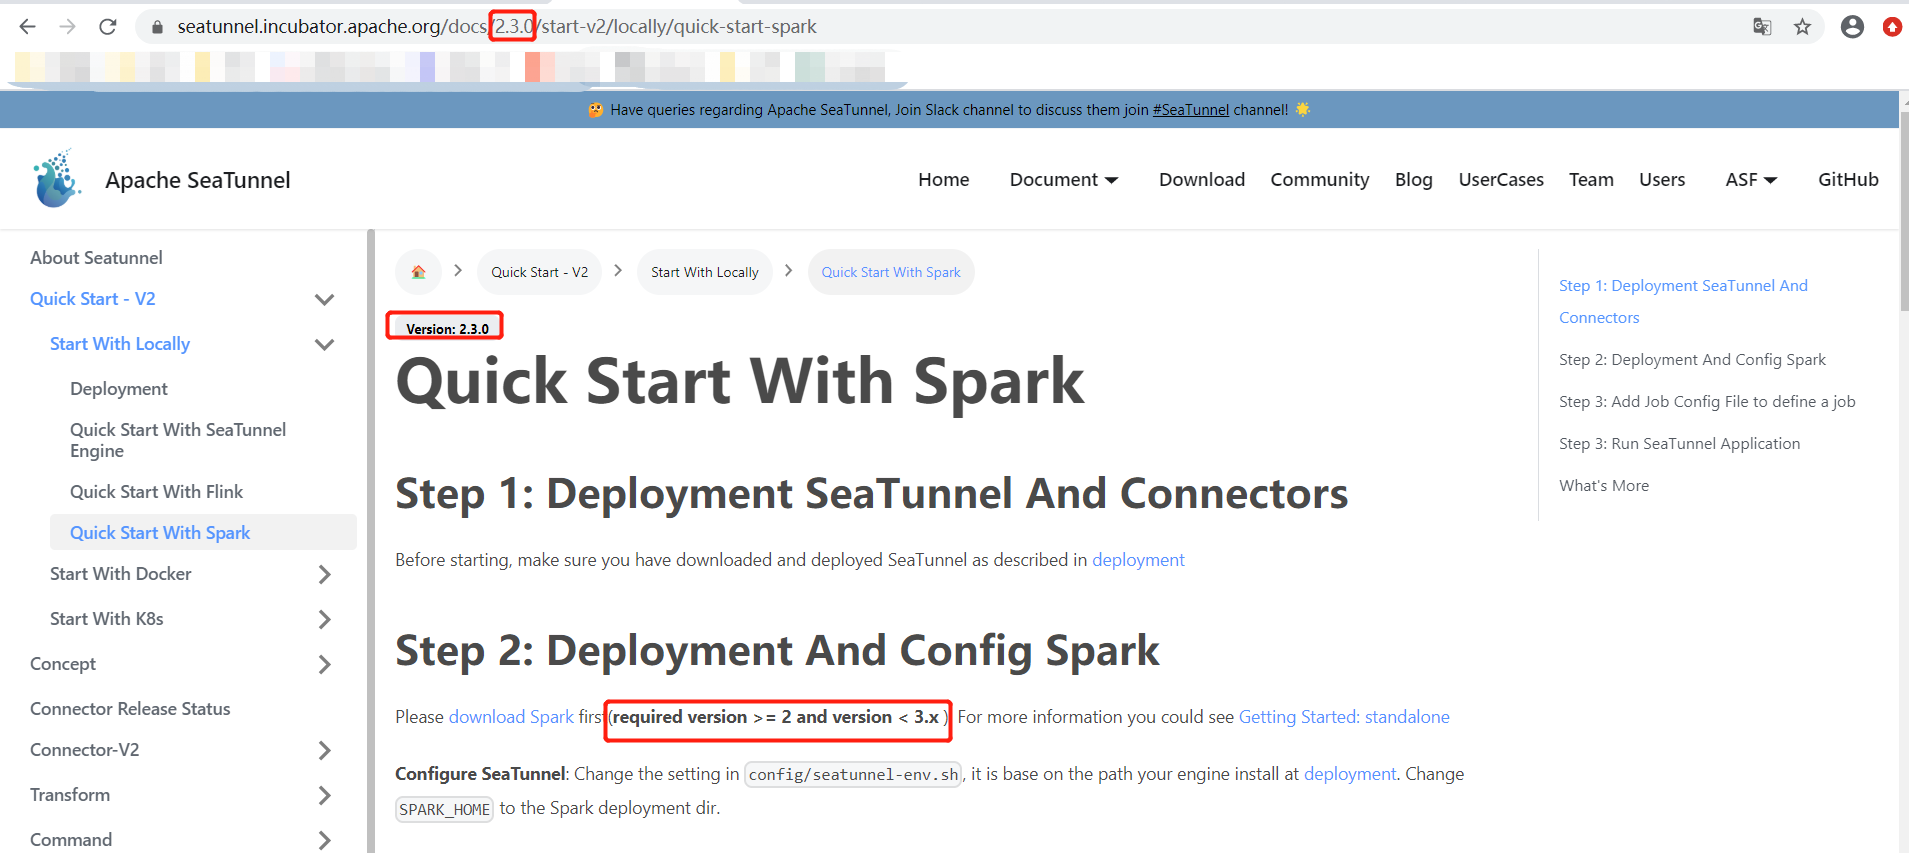This screenshot has width=1909, height=853.
Task: Expand the Start With K8s chevron
Action: pyautogui.click(x=324, y=619)
